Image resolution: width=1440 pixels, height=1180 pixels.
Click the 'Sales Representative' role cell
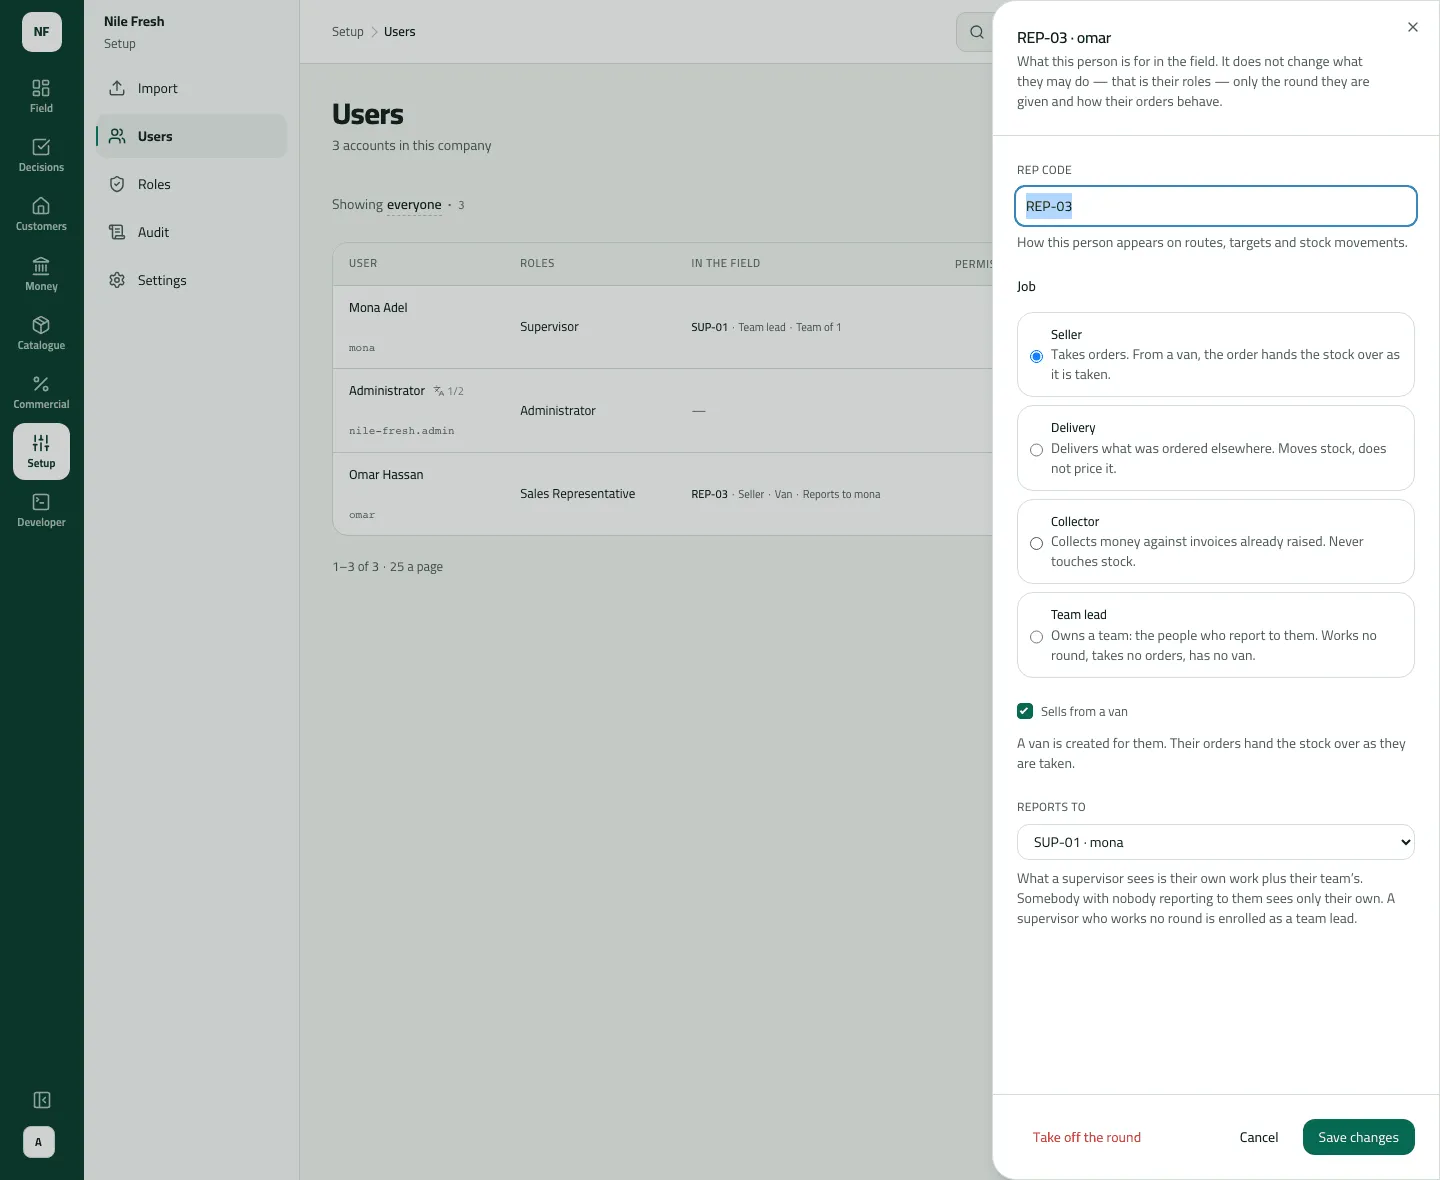coord(578,494)
